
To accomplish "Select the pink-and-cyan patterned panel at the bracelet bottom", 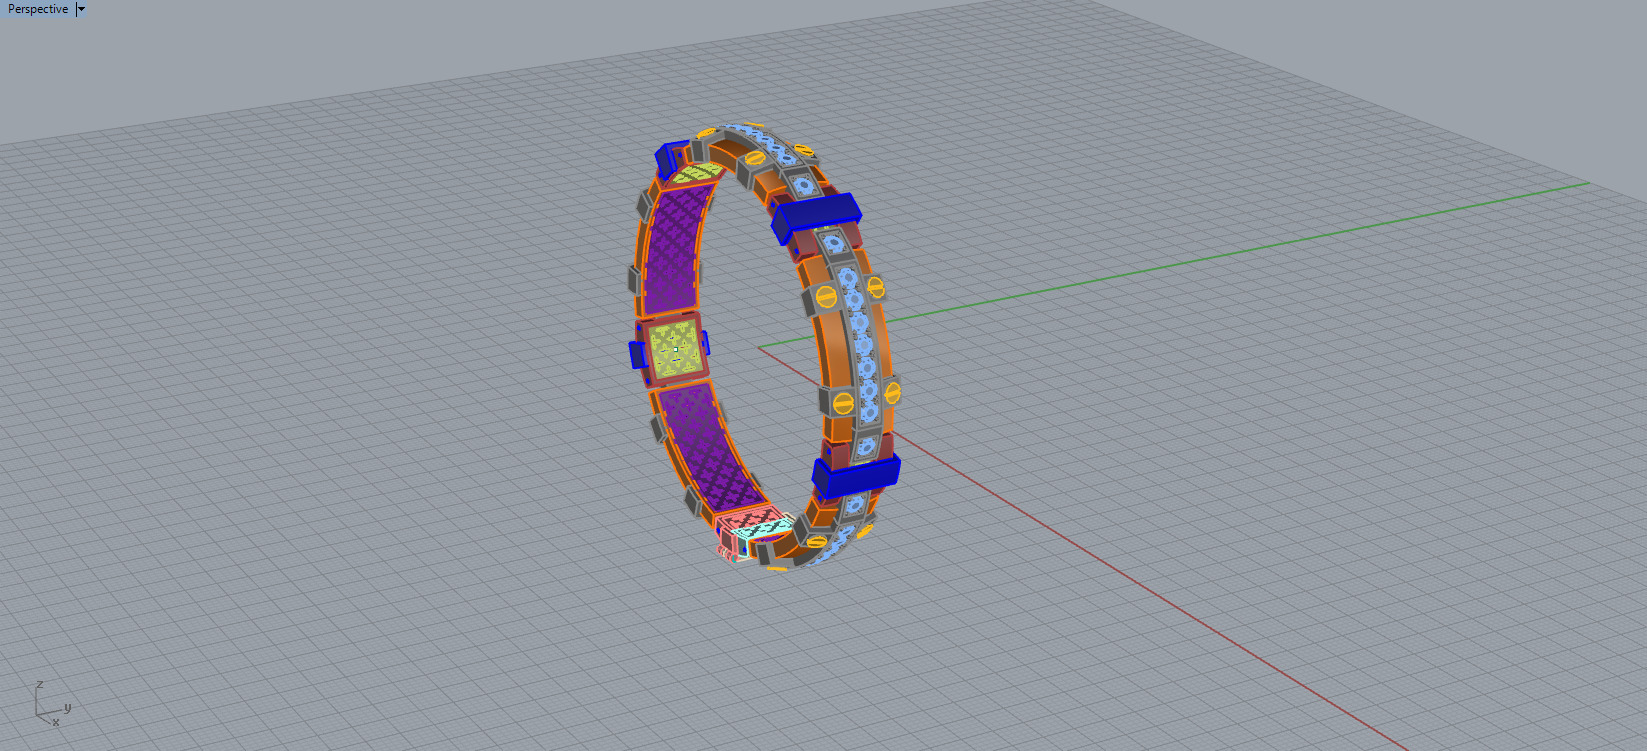I will point(755,526).
